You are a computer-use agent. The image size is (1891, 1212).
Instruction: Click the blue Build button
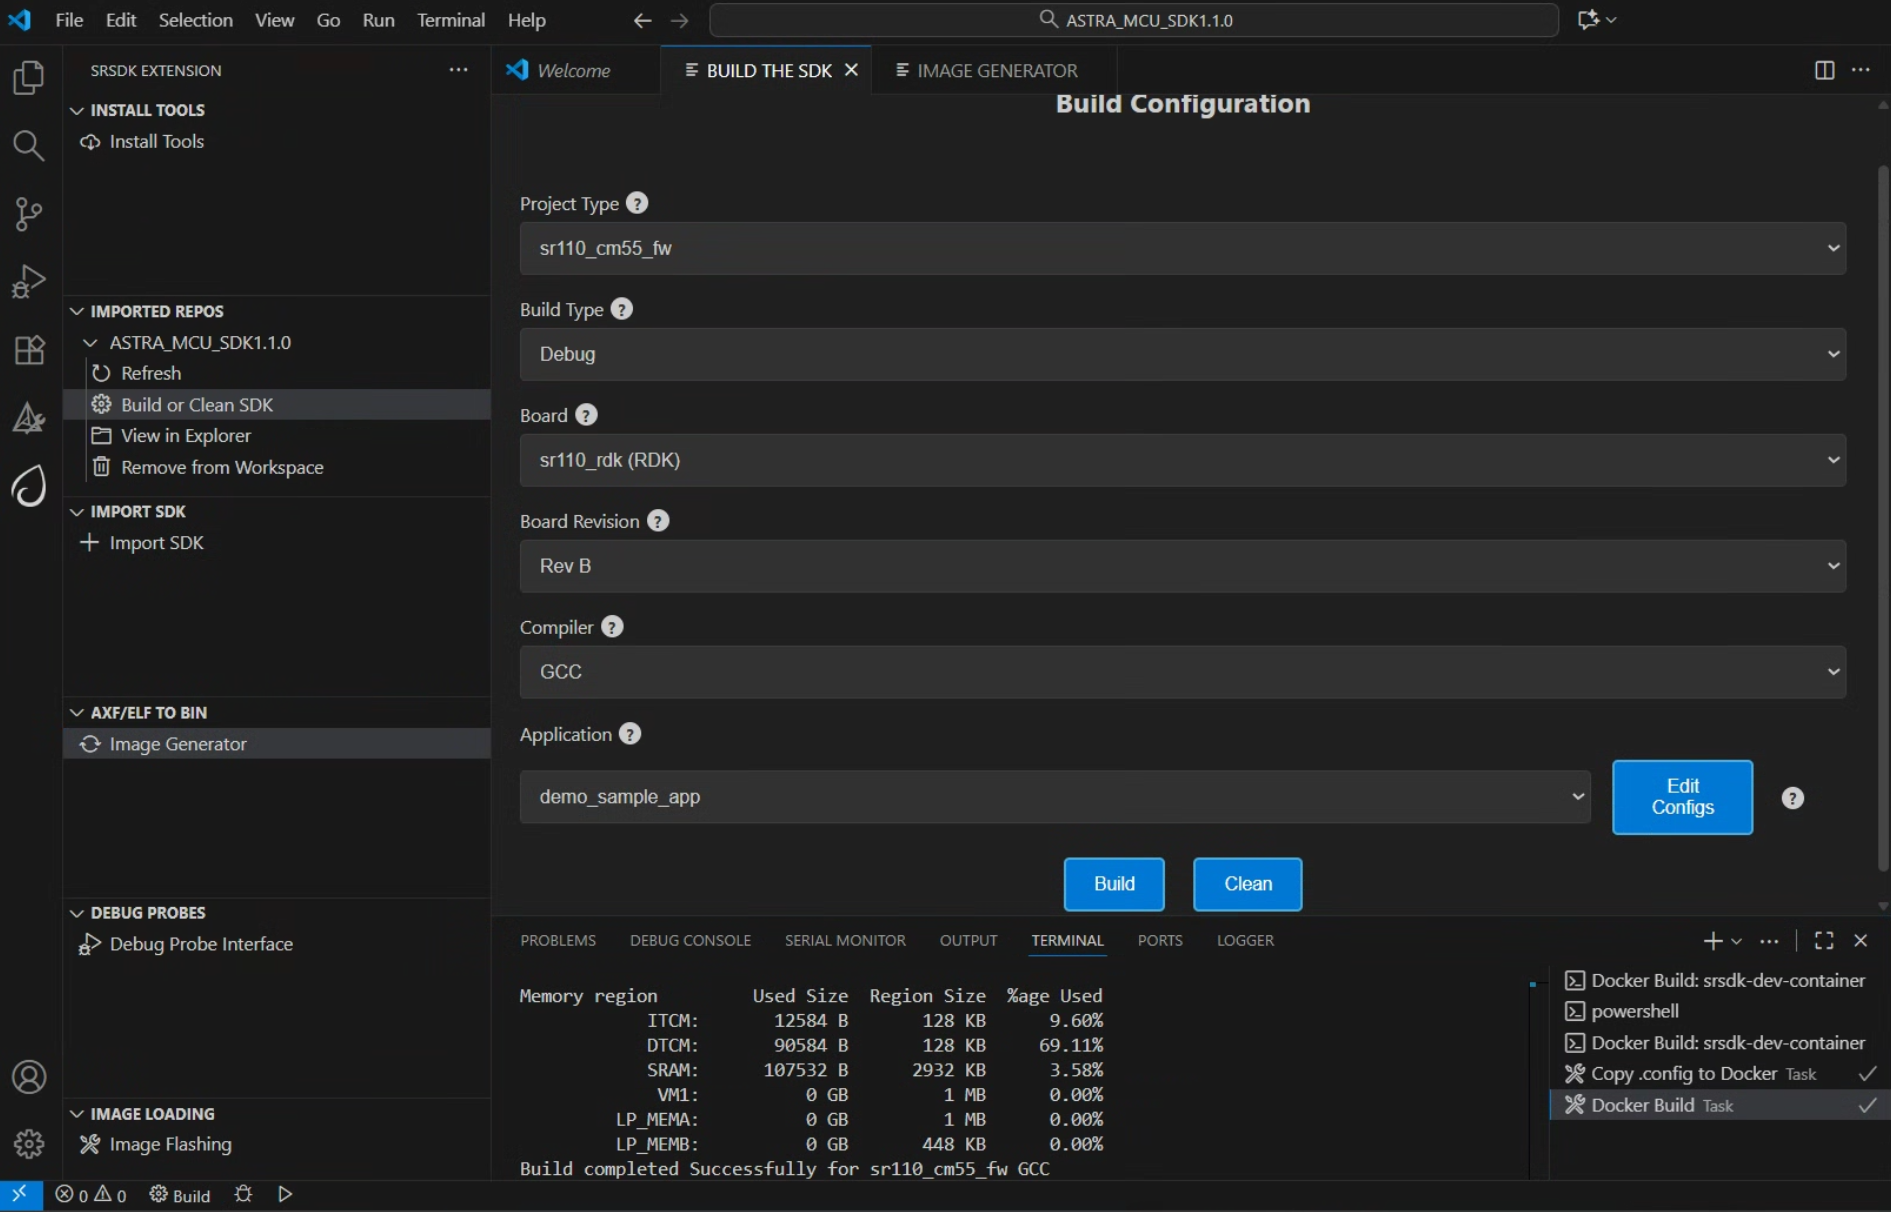1113,884
